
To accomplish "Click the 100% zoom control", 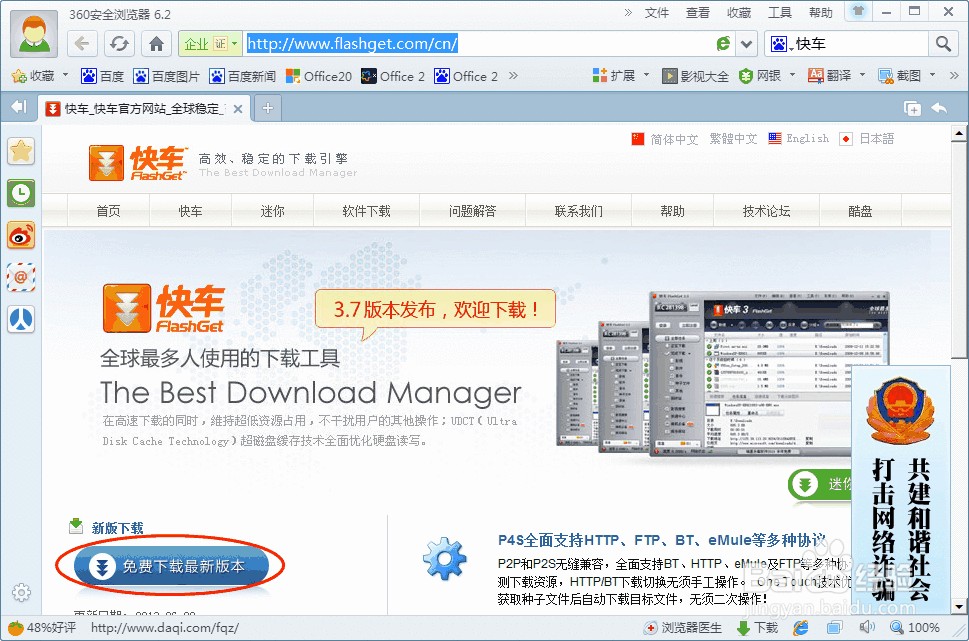I will pyautogui.click(x=915, y=628).
